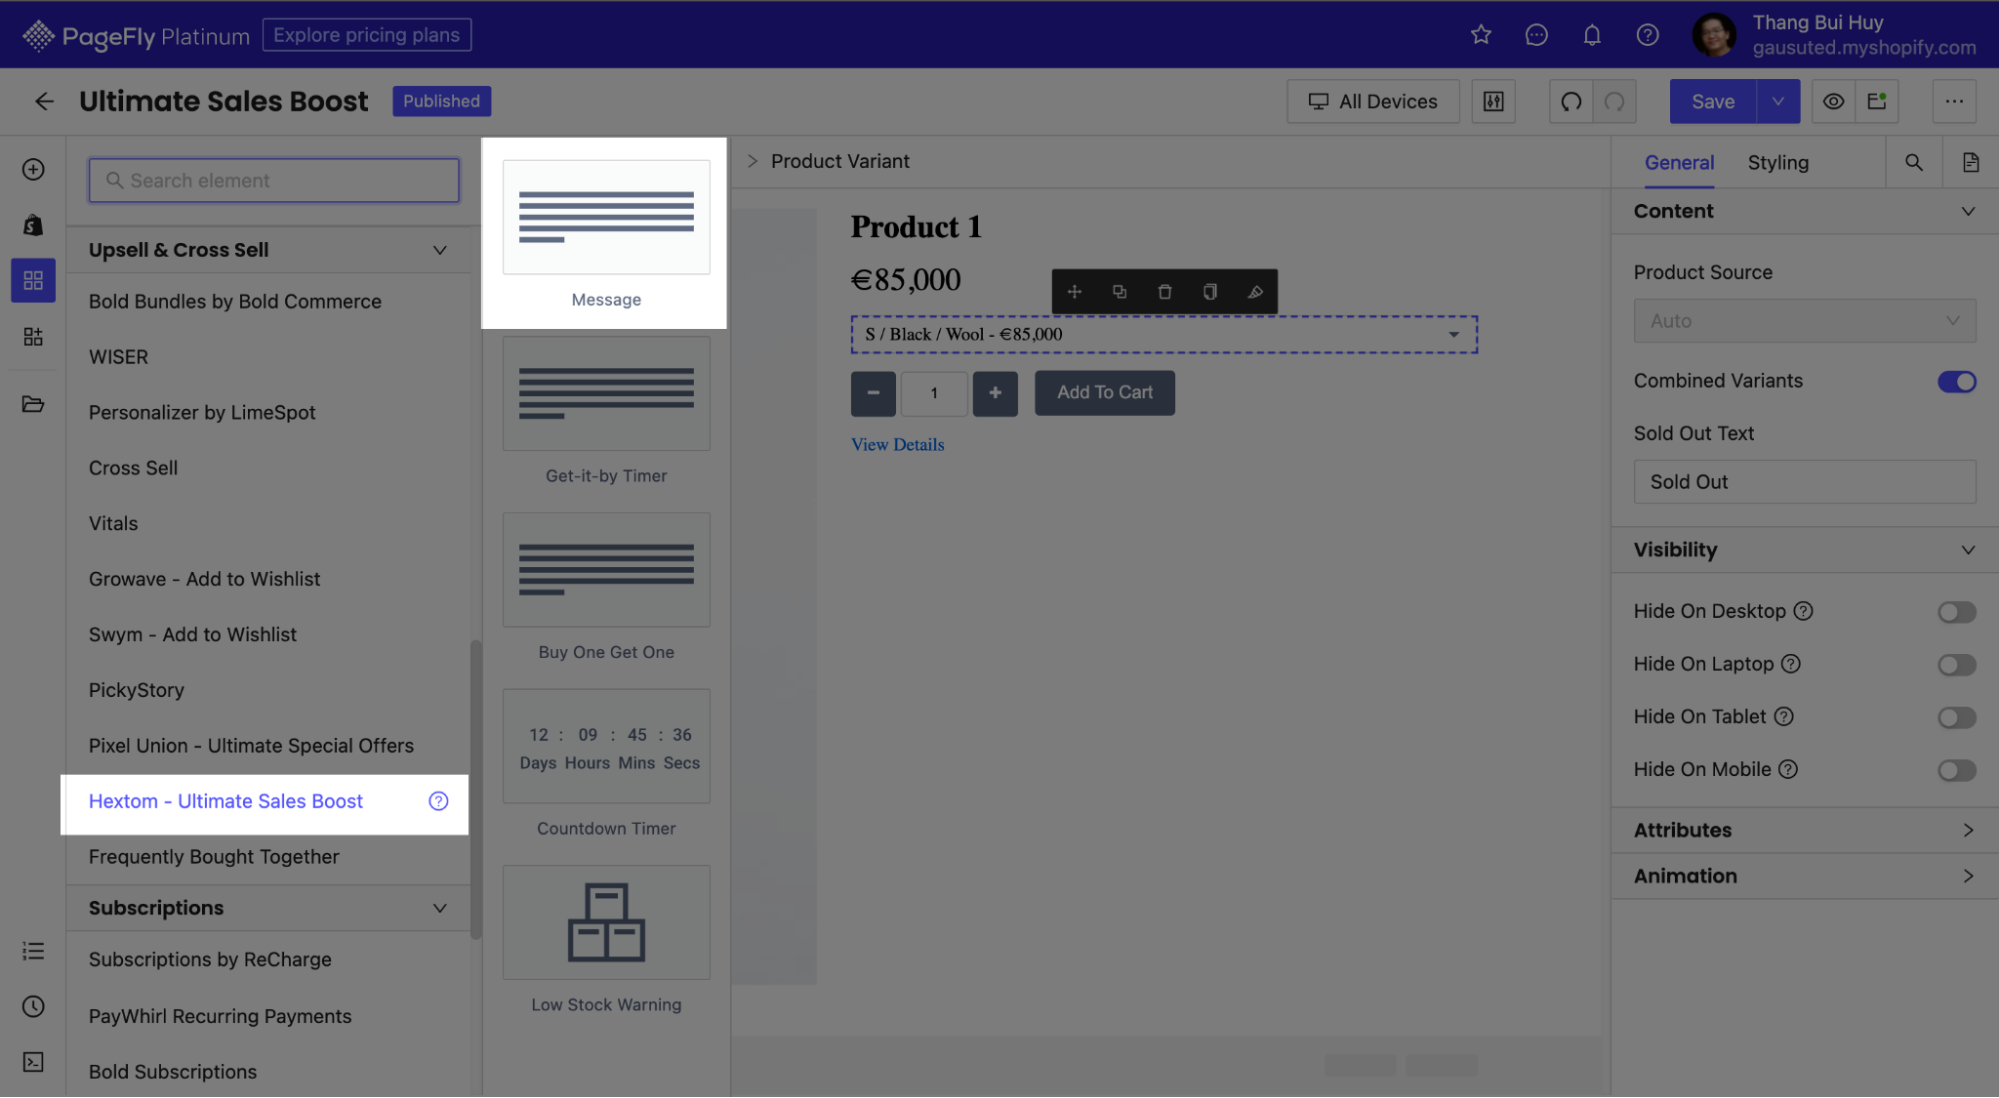Click the add element plus icon in sidebar
The width and height of the screenshot is (1999, 1098).
tap(33, 169)
